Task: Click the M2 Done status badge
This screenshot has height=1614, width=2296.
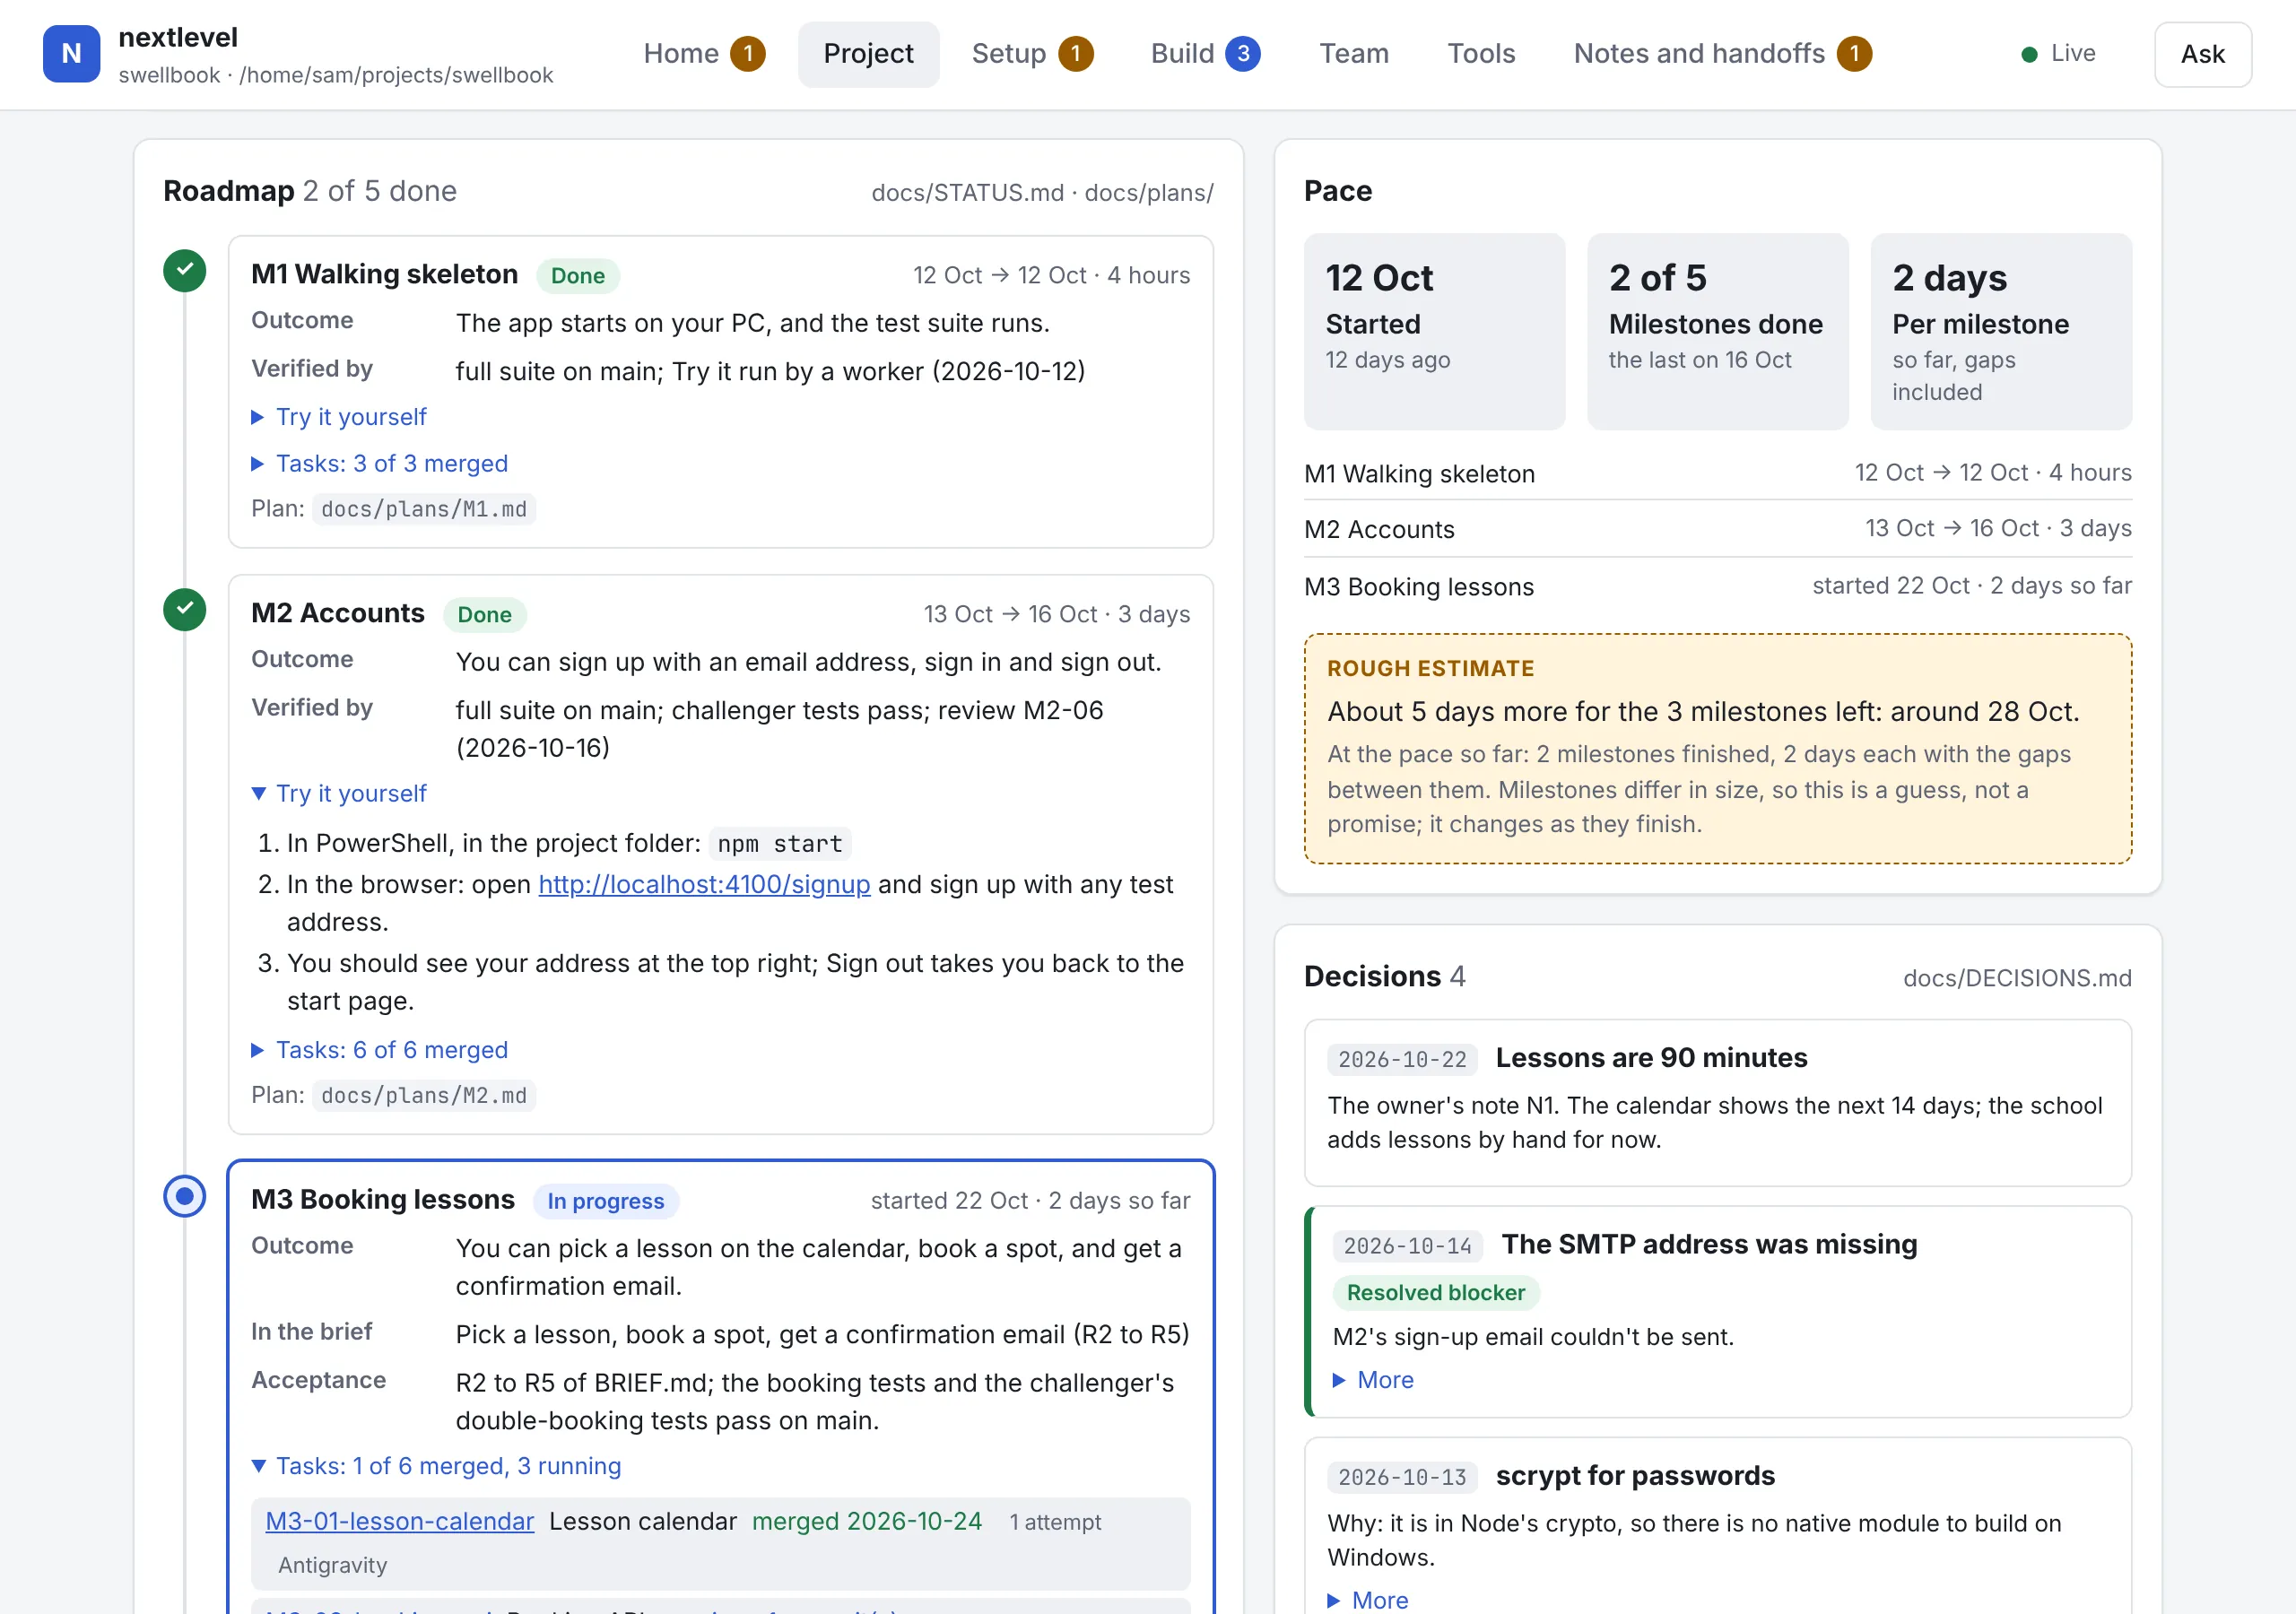Action: pos(484,615)
